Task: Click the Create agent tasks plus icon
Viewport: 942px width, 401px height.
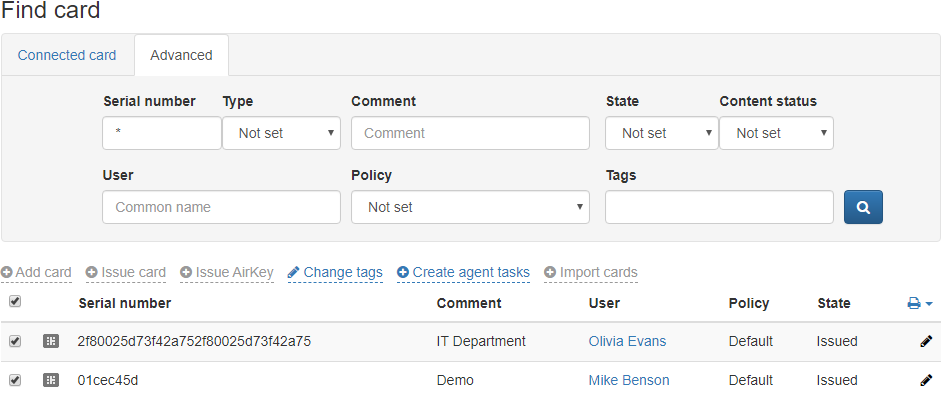Action: (403, 272)
